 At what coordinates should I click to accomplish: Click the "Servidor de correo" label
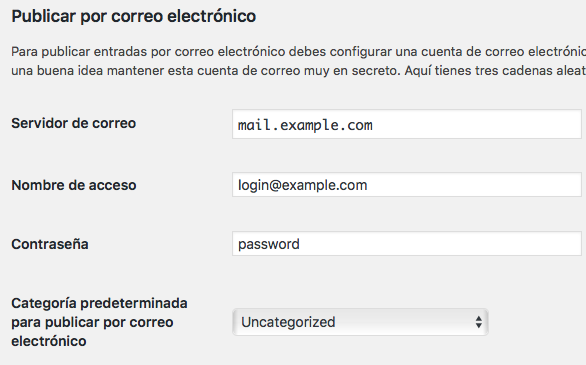(x=74, y=123)
